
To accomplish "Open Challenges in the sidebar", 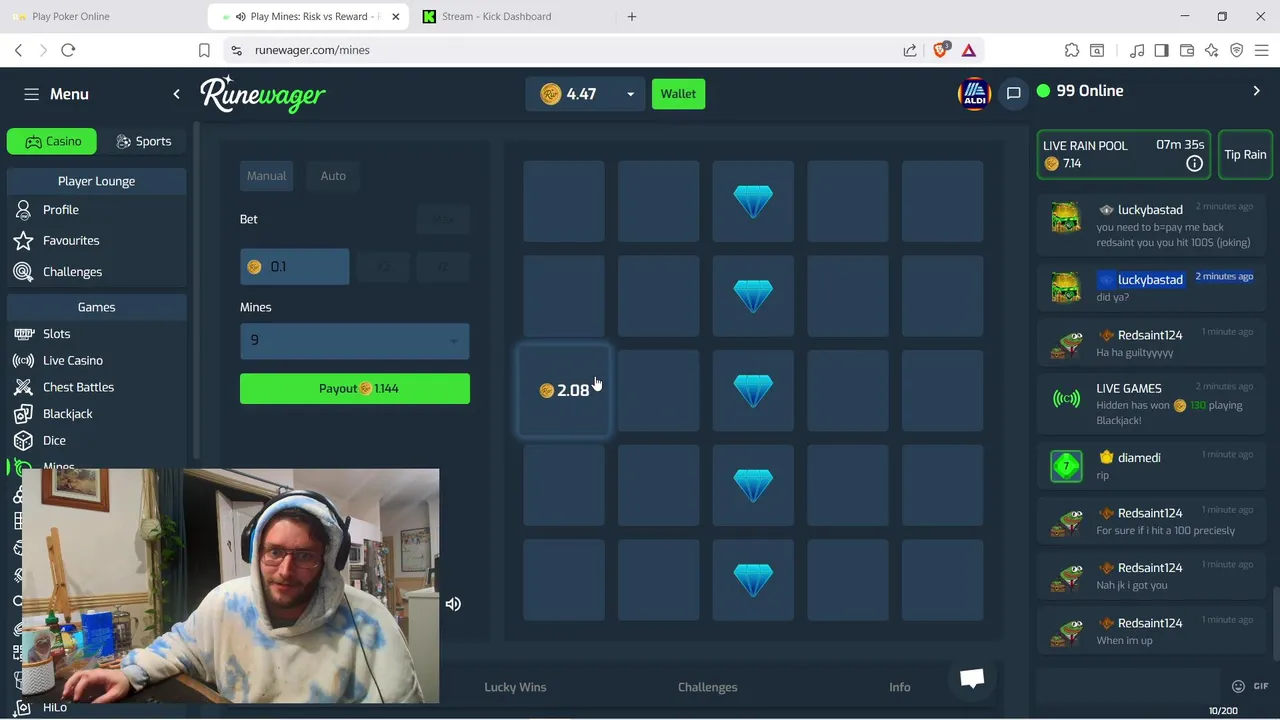I will (72, 272).
